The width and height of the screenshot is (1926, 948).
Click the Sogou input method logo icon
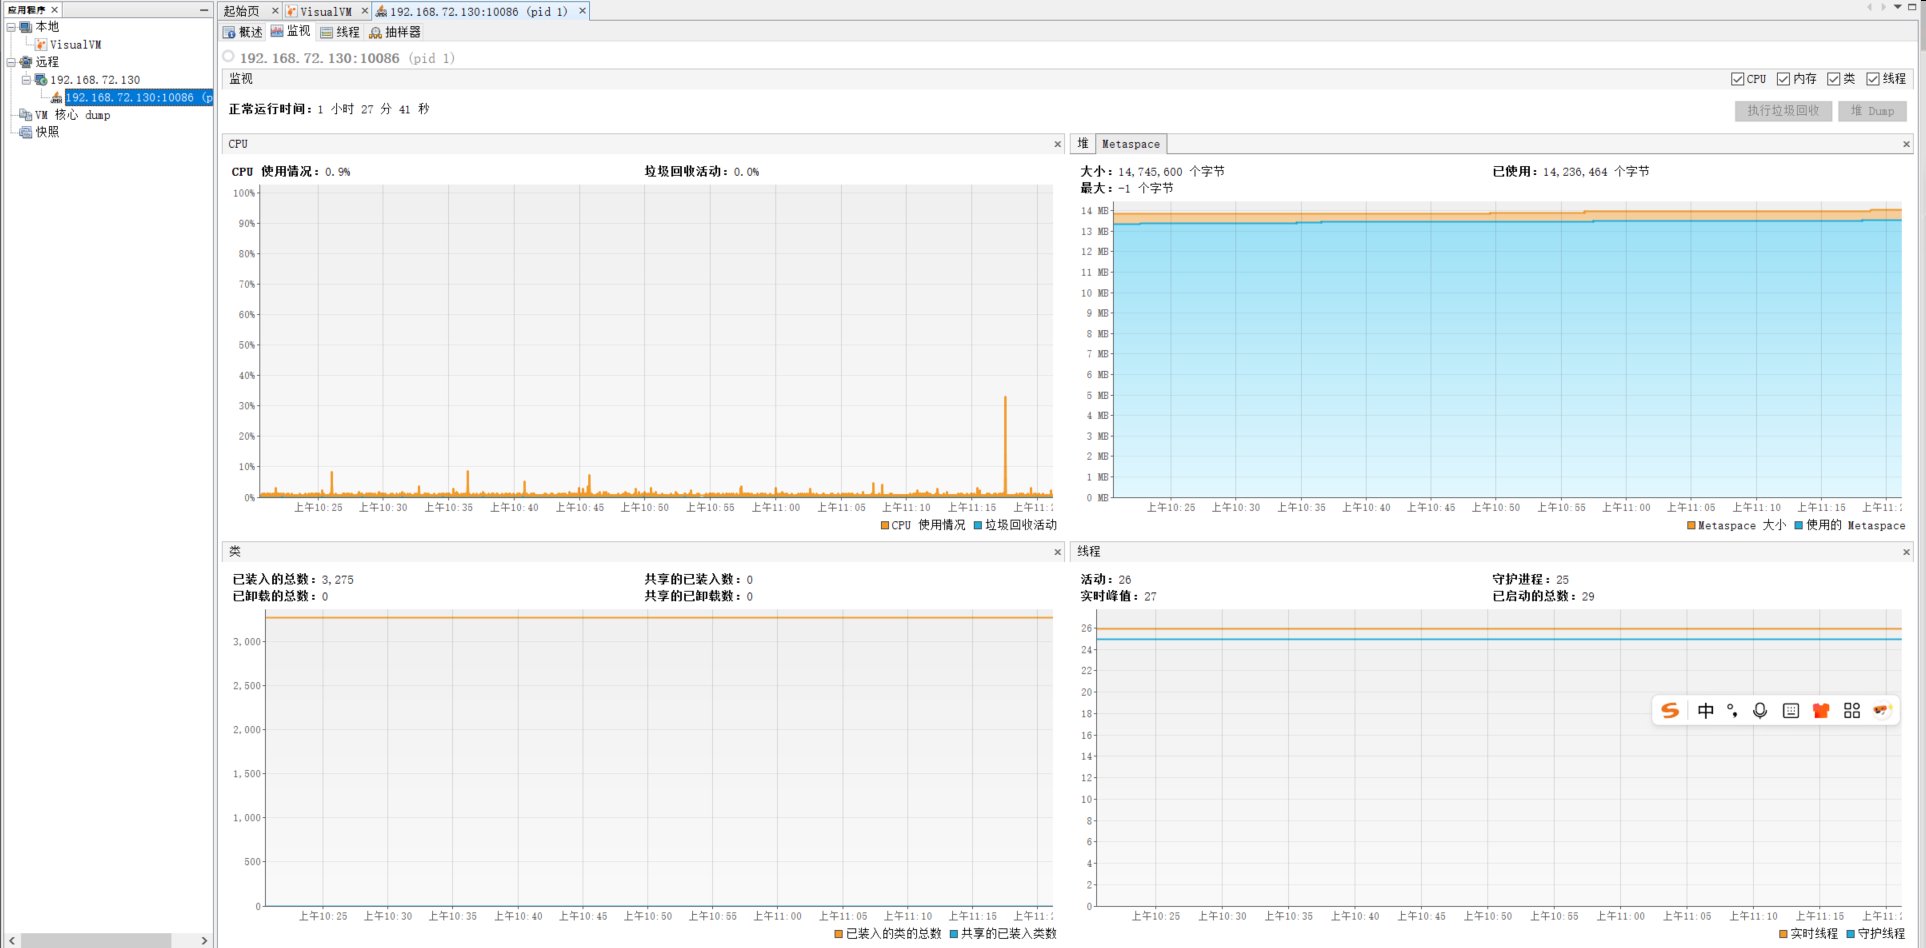point(1669,710)
